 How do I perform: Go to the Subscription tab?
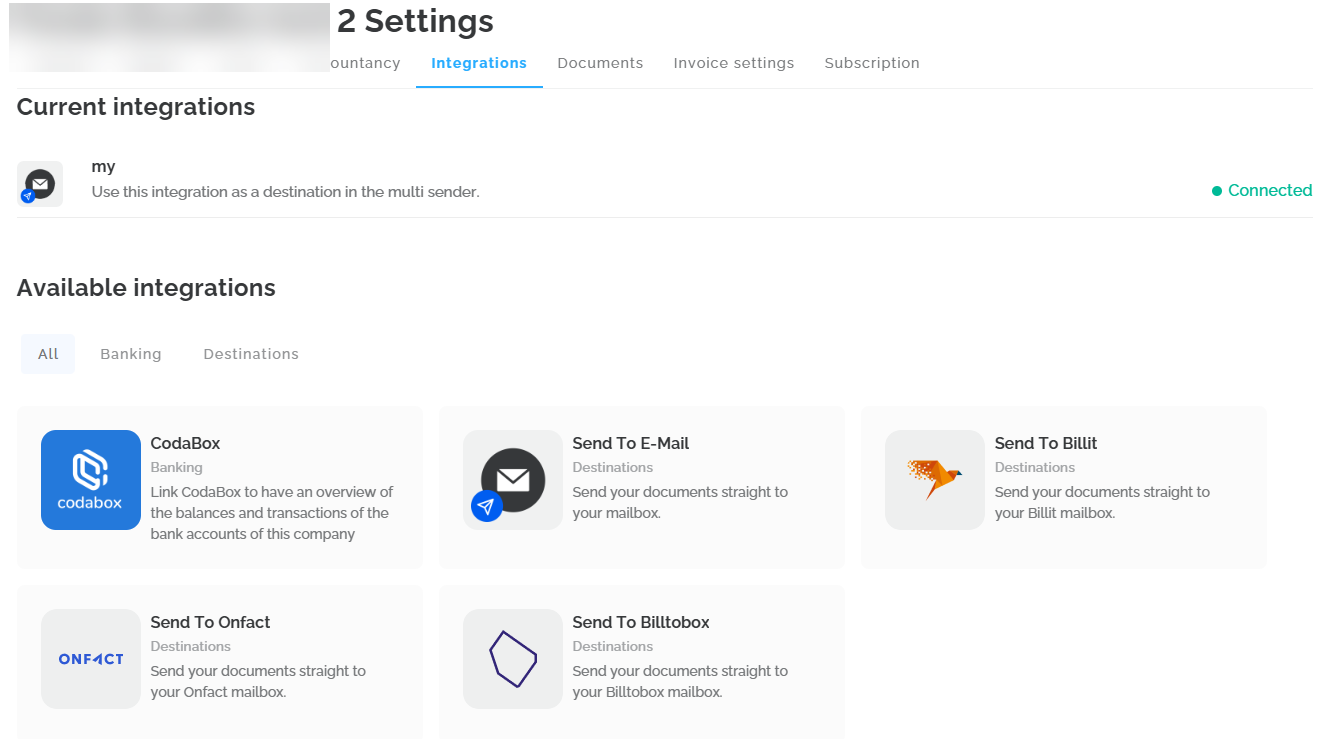(872, 63)
